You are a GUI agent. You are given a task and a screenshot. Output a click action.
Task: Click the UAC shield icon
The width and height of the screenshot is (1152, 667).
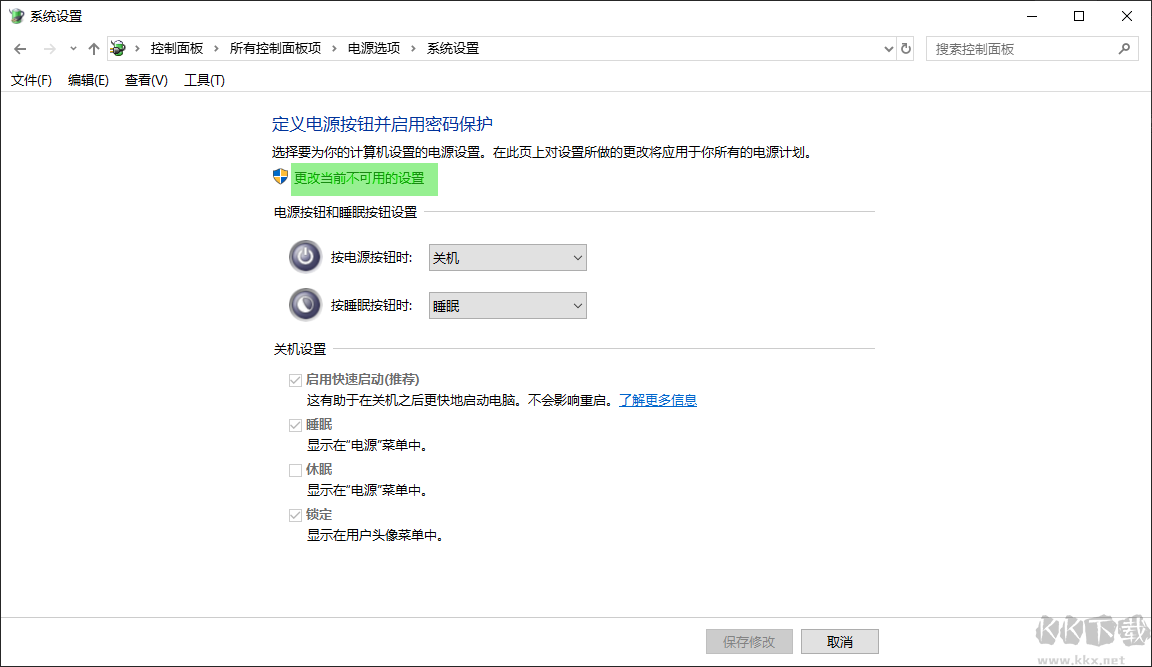(x=277, y=178)
